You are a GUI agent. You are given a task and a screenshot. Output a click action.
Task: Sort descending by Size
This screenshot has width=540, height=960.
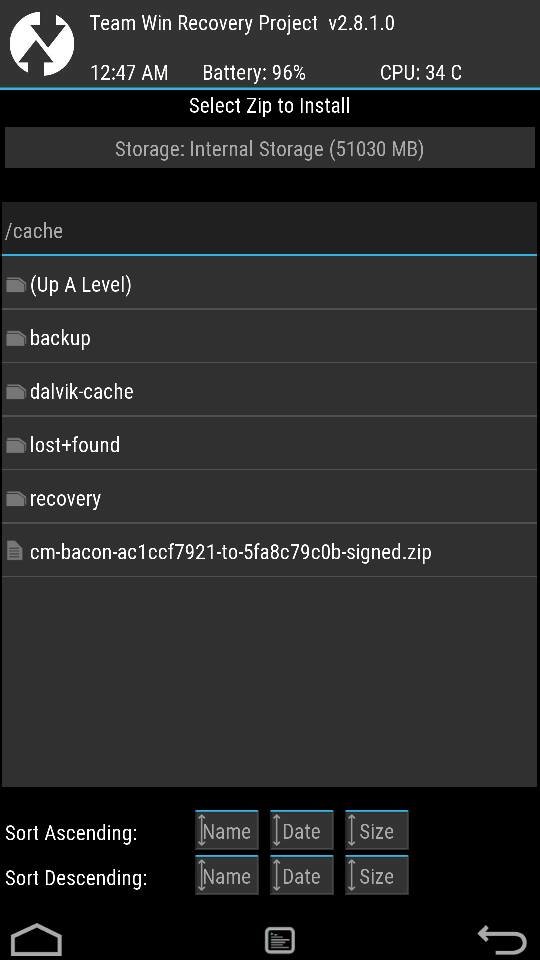[377, 876]
